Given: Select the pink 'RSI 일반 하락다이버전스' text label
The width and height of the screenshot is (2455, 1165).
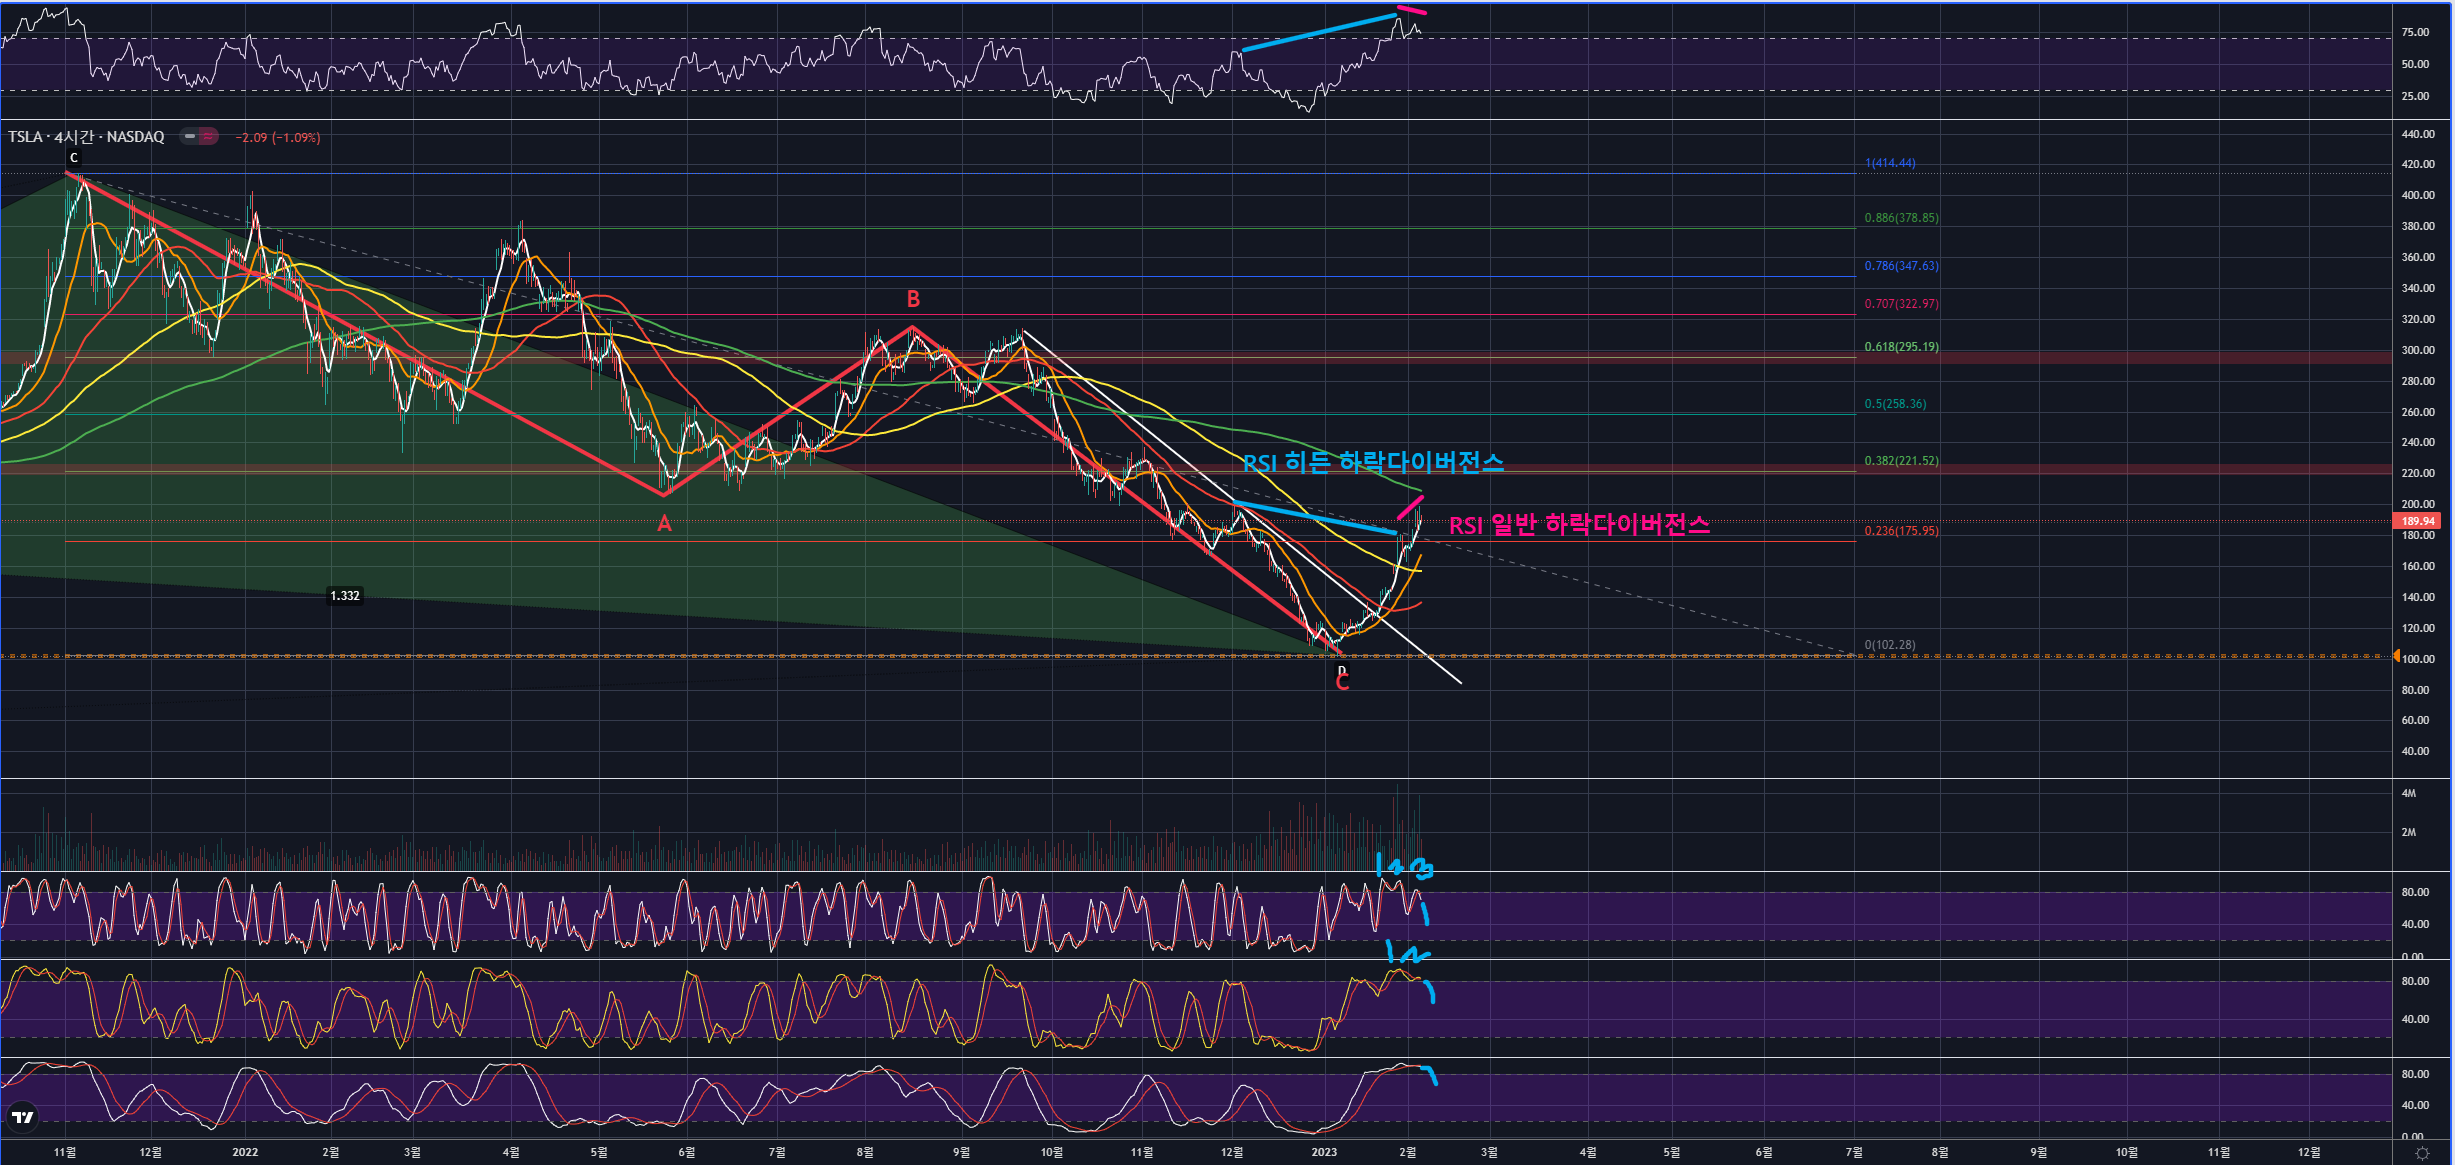Looking at the screenshot, I should 1579,525.
